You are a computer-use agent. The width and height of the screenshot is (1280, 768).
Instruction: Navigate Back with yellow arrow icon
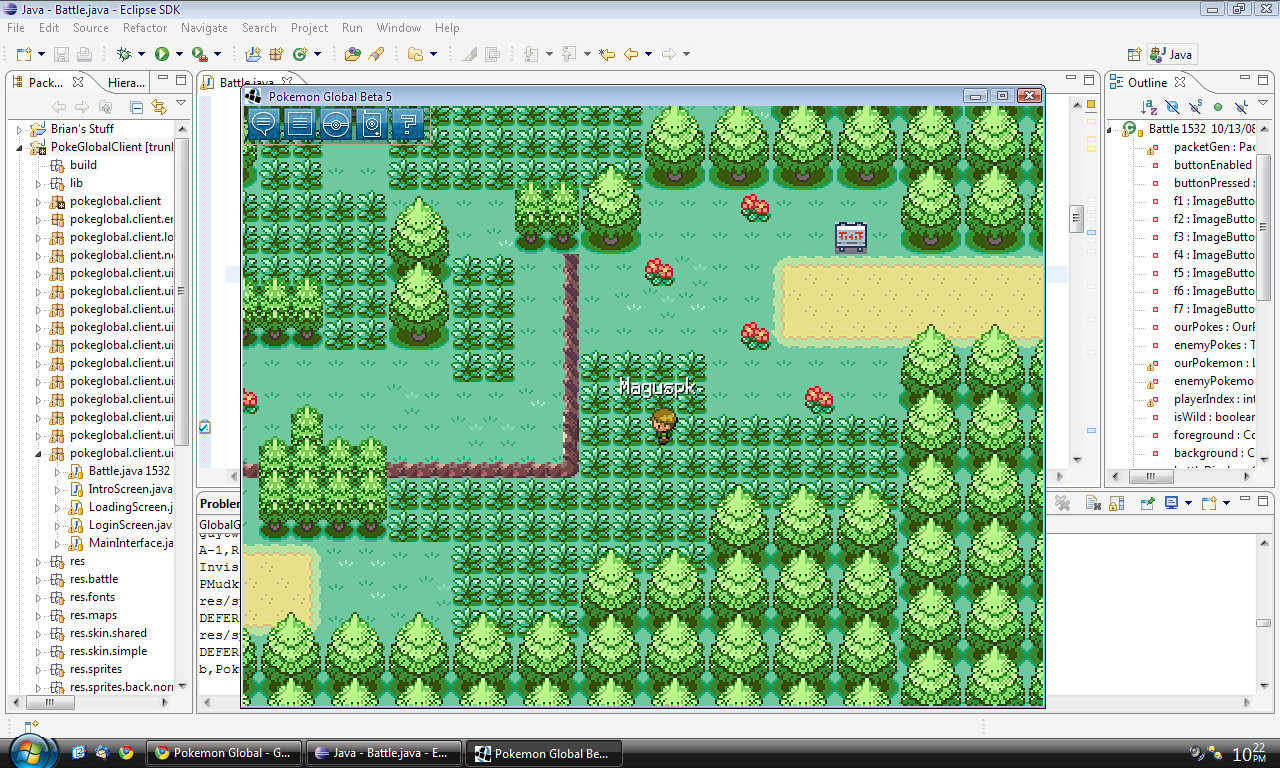pyautogui.click(x=631, y=54)
